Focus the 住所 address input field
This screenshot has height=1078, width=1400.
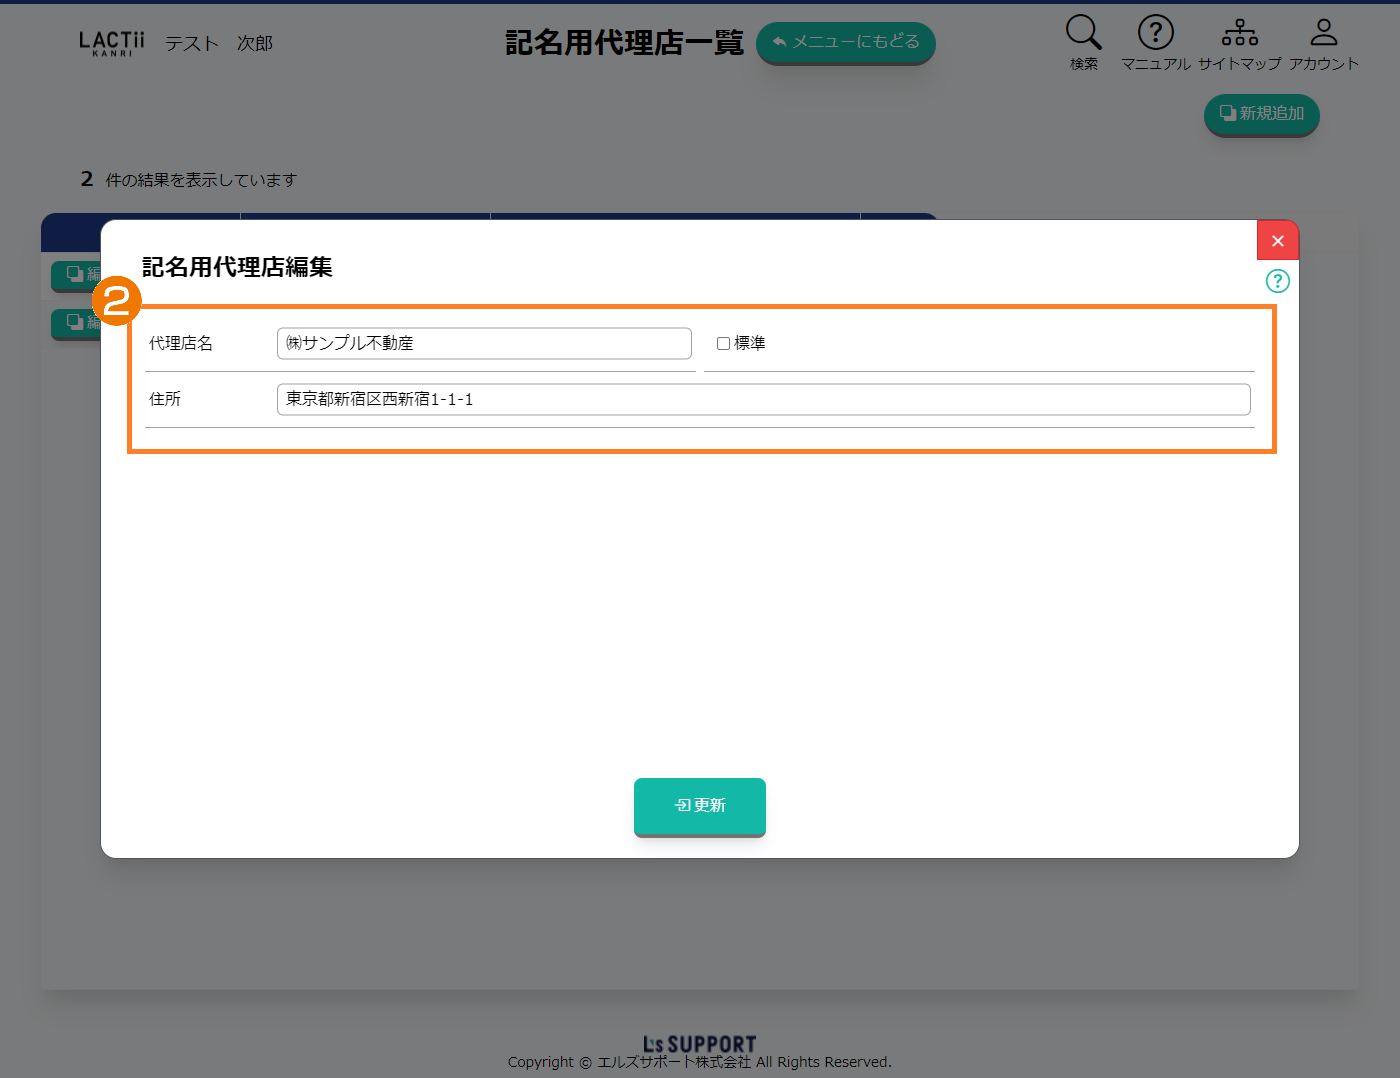(763, 399)
